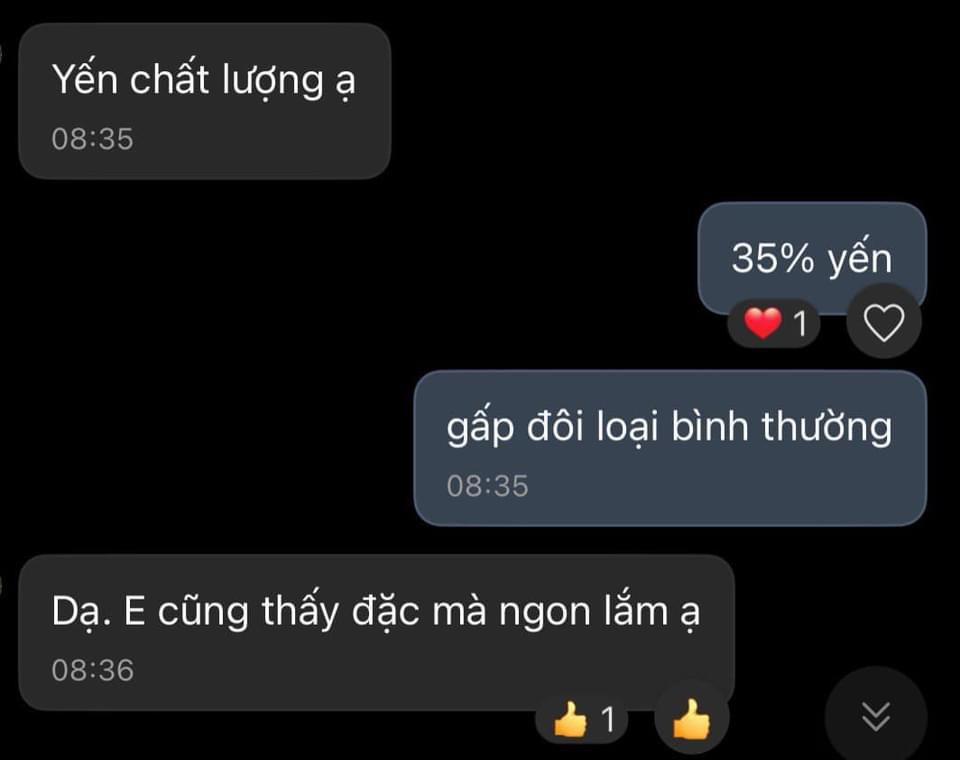This screenshot has width=960, height=760.
Task: Select the "35% yến" message bubble
Action: [812, 258]
